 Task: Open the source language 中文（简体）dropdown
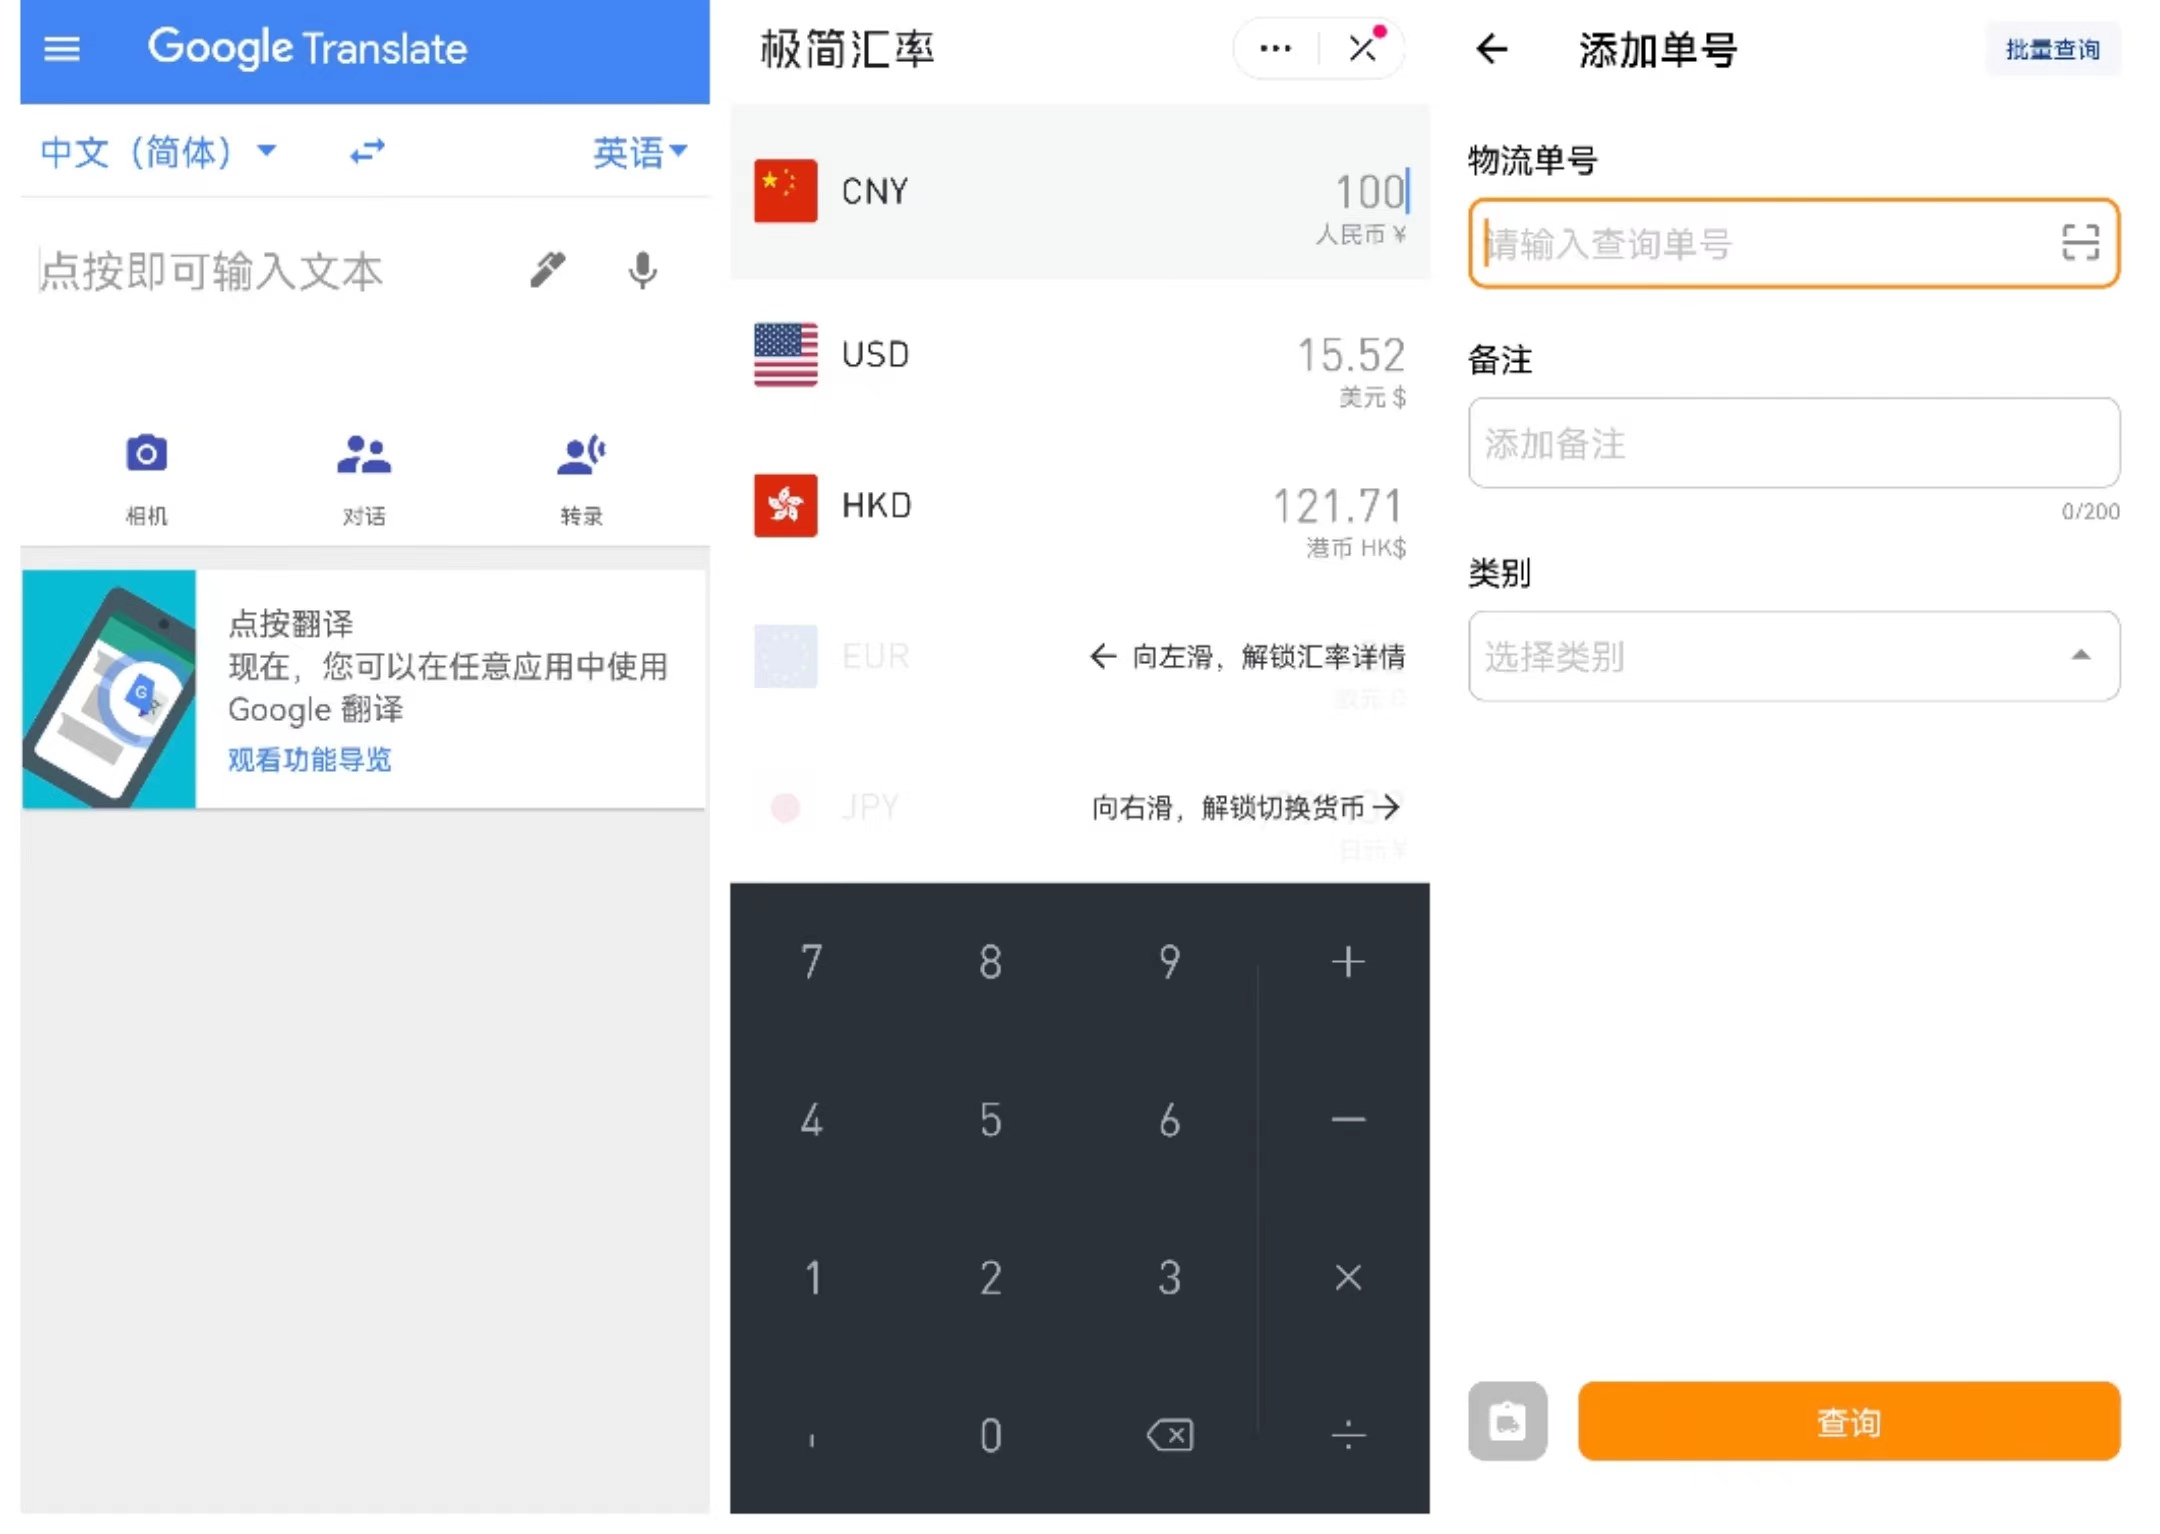[155, 152]
